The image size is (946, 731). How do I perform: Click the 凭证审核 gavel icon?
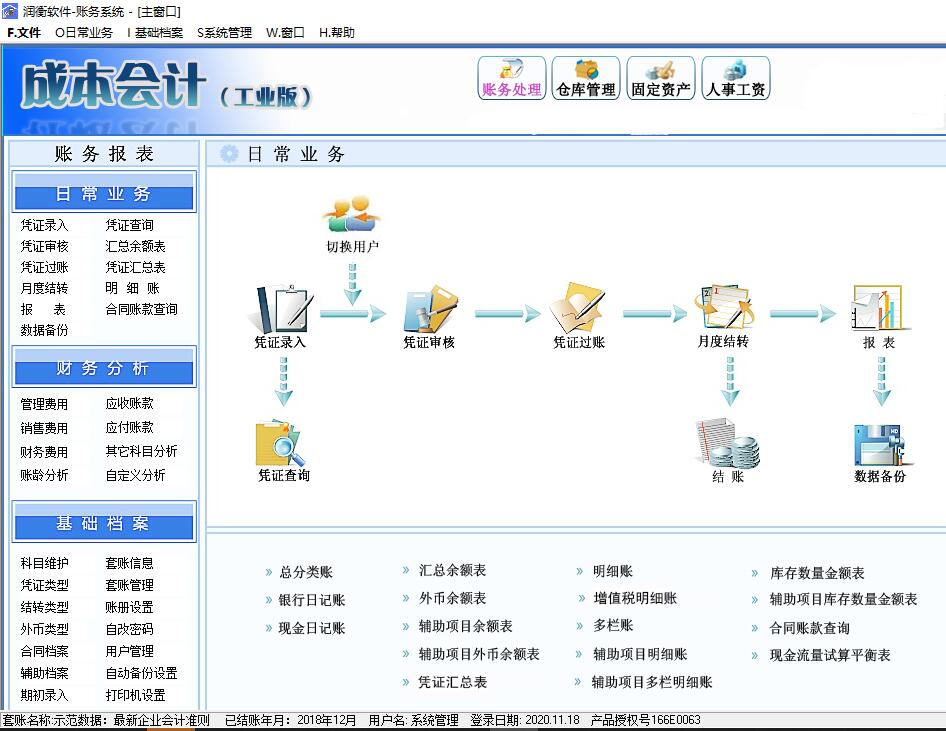(x=430, y=309)
